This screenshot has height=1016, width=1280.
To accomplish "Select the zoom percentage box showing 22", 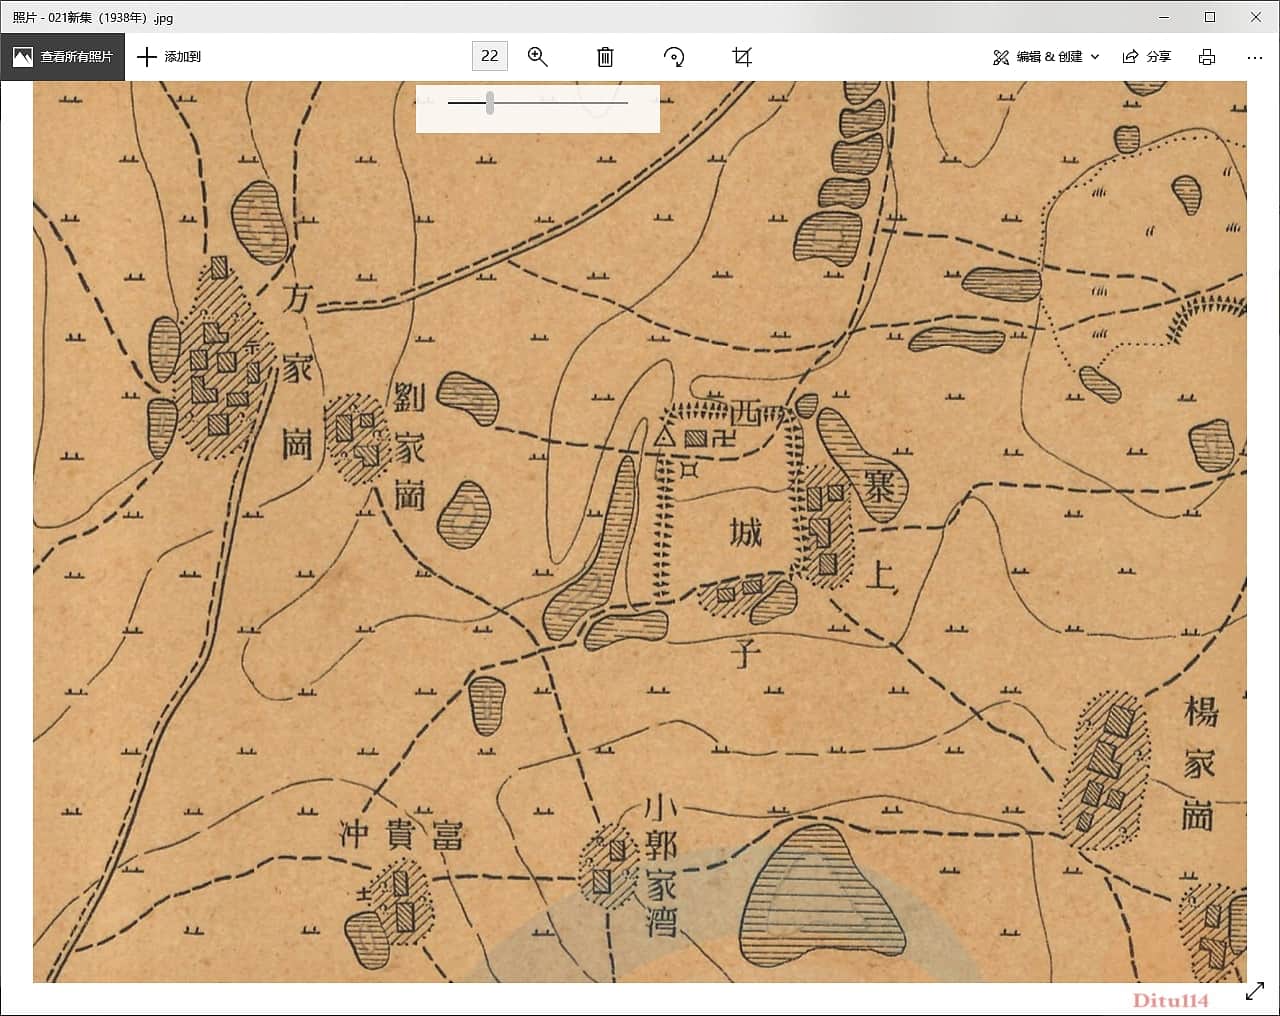I will [490, 56].
